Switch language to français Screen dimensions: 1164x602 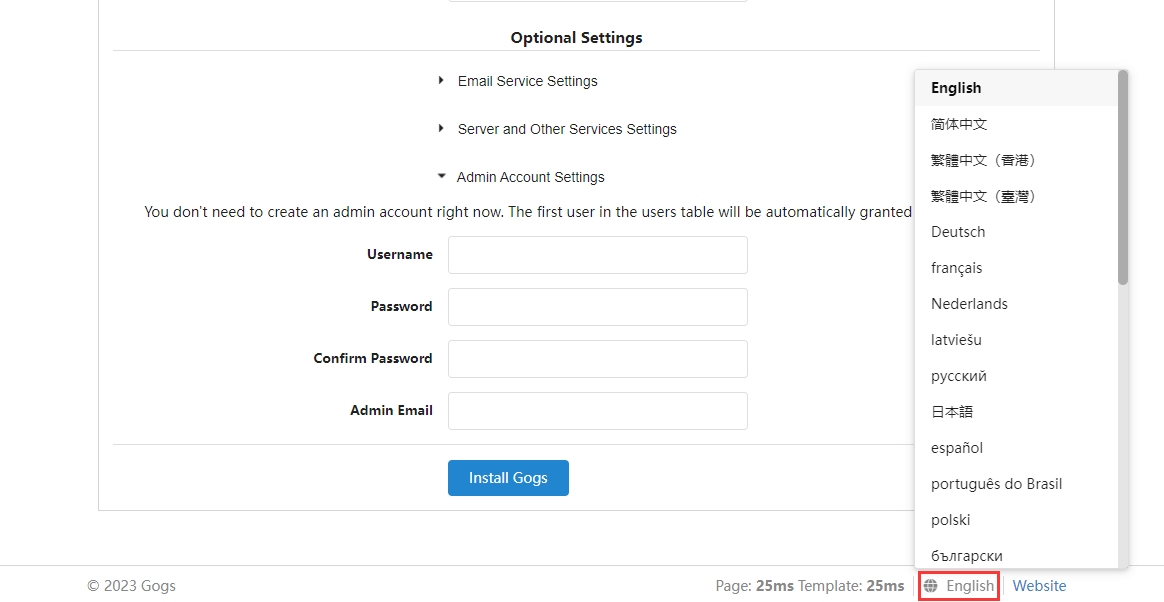pyautogui.click(x=956, y=268)
